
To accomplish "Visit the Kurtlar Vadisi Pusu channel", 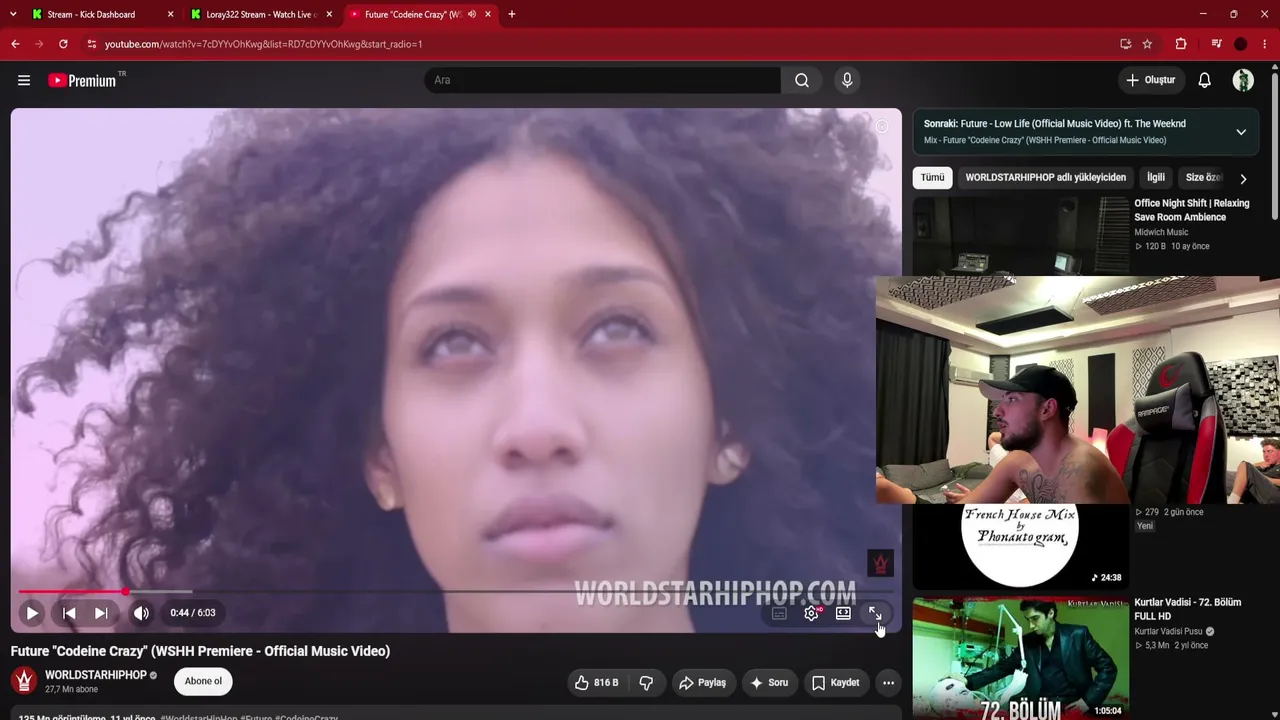I will [1168, 632].
